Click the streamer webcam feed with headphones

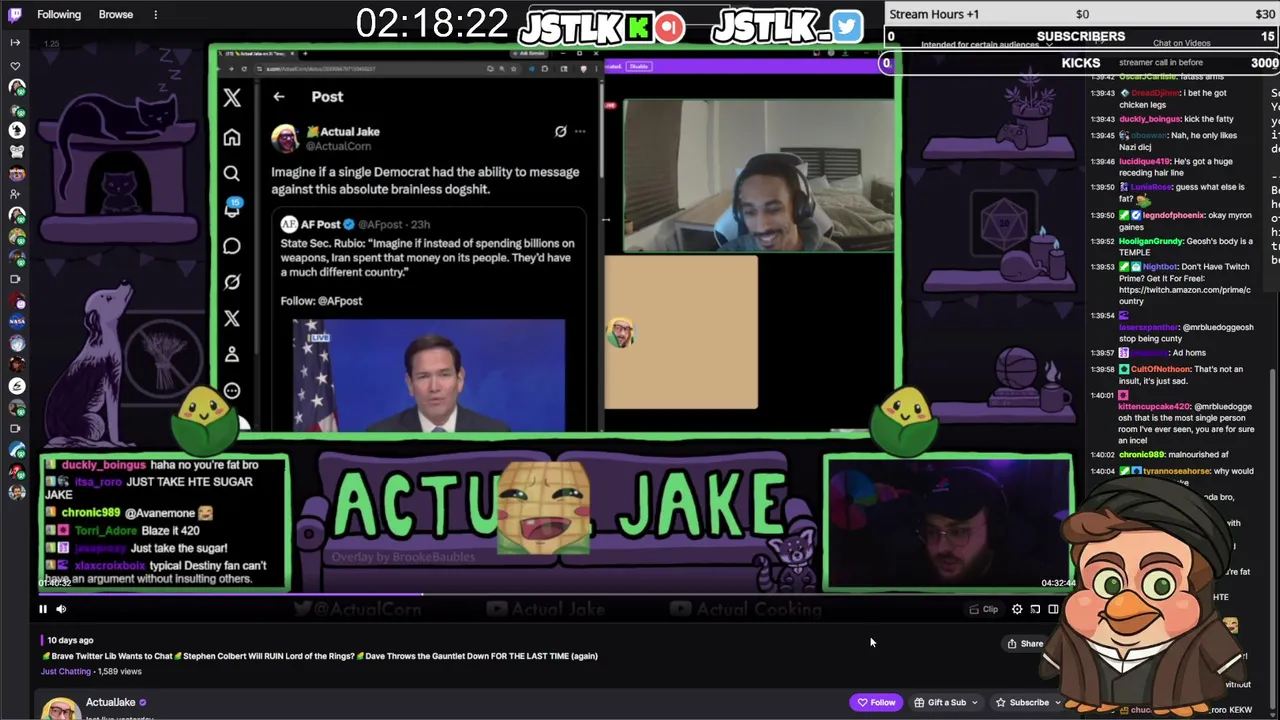click(759, 175)
